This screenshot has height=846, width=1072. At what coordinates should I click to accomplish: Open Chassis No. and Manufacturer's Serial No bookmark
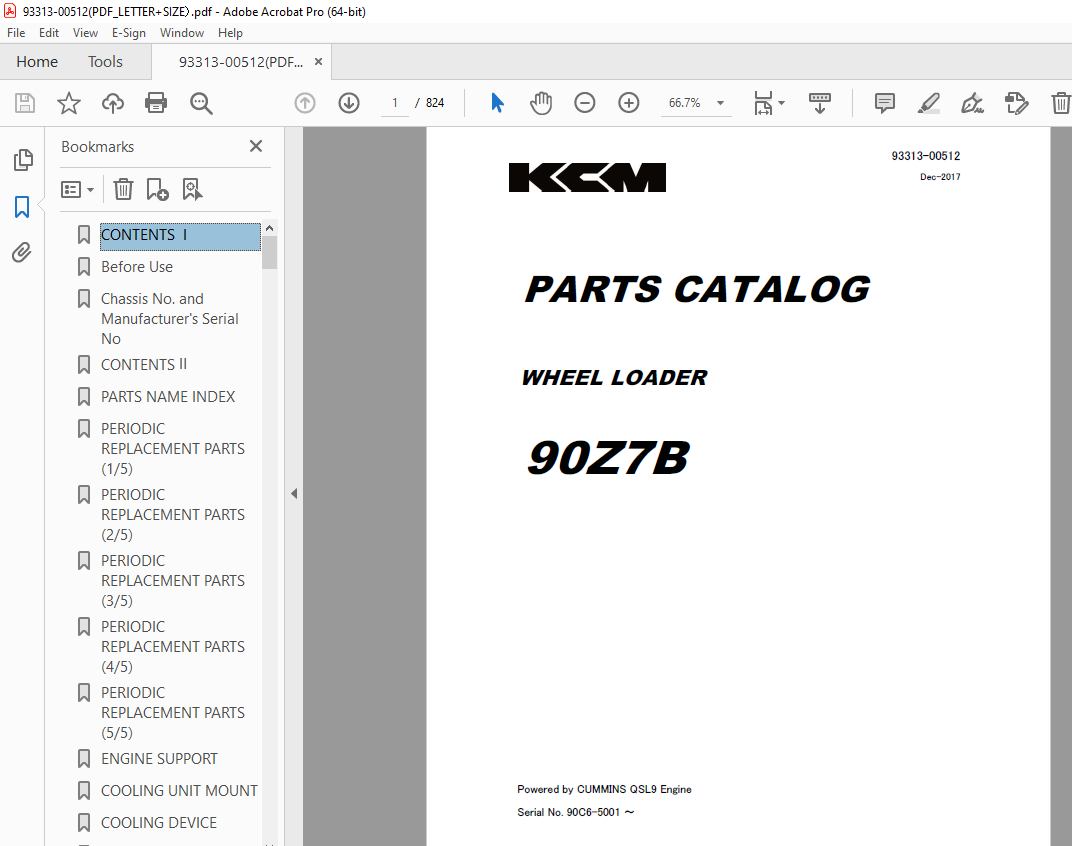click(170, 319)
